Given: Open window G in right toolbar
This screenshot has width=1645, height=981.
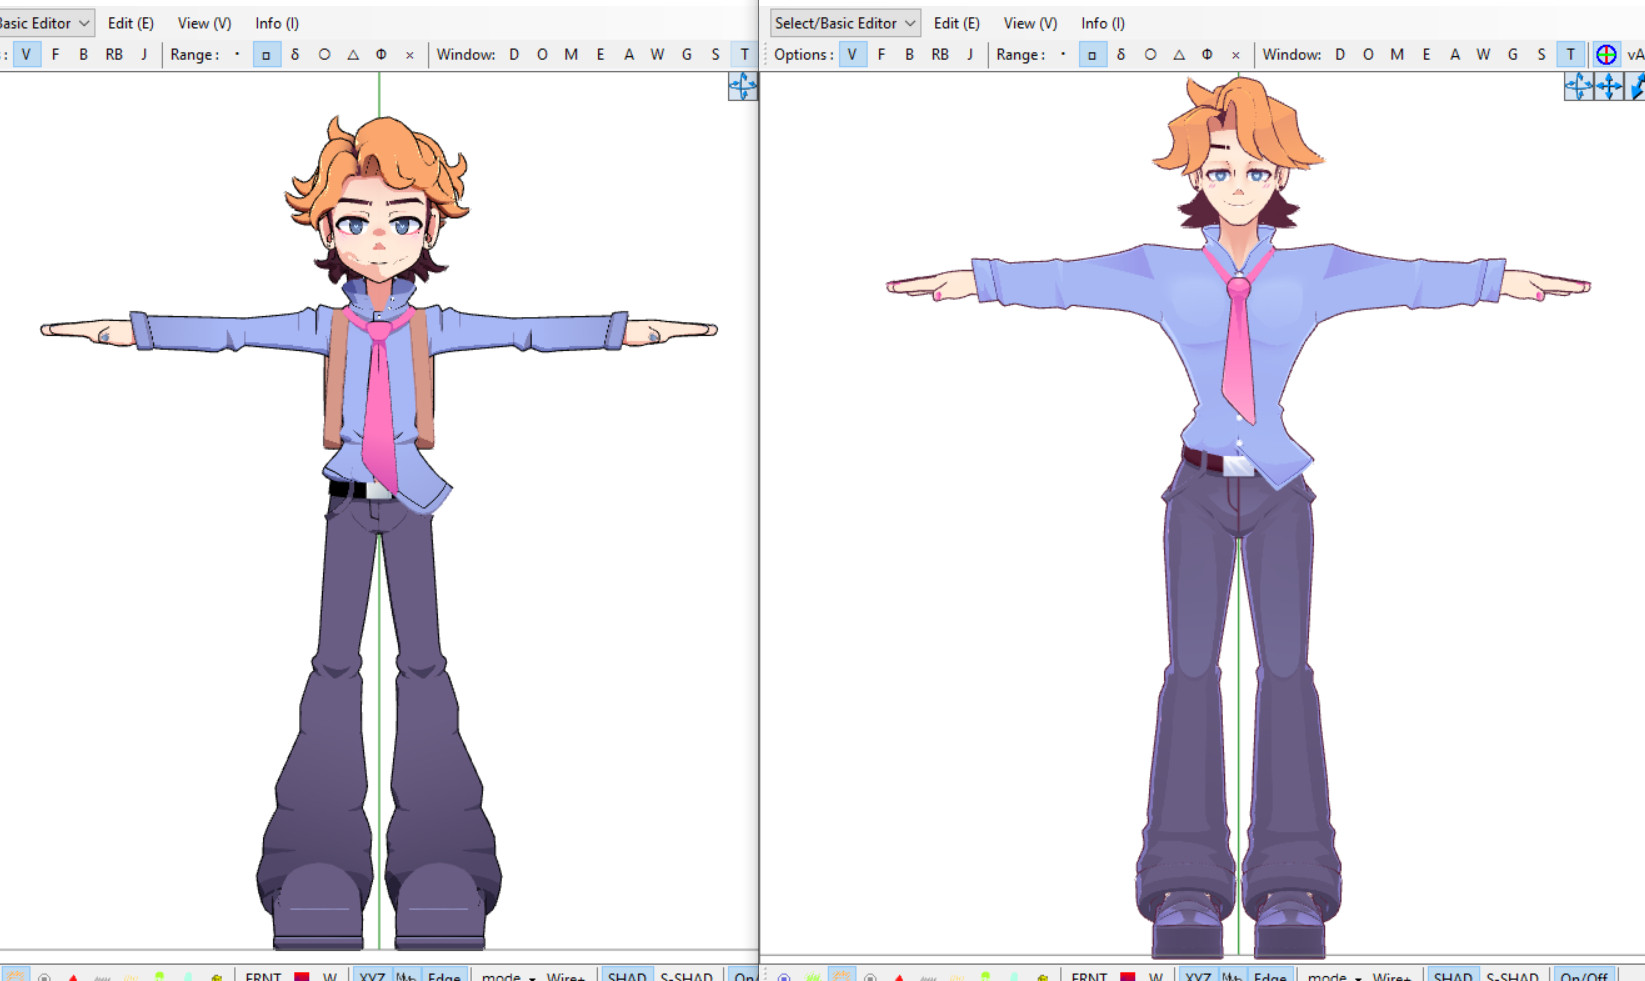Looking at the screenshot, I should (x=1512, y=54).
